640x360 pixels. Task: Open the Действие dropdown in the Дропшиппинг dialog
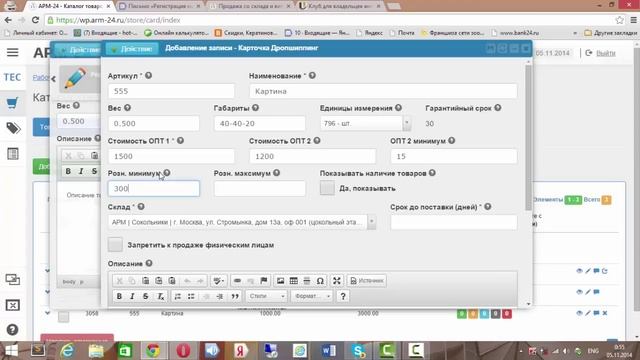[x=132, y=49]
